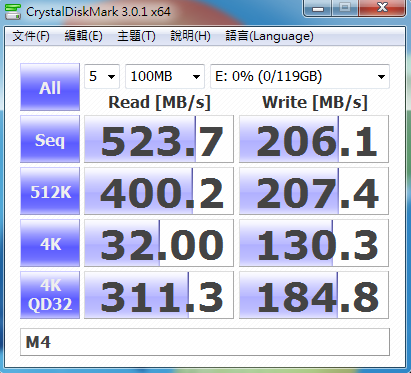
Task: Minimize the CrystalDiskMark window
Action: (x=318, y=8)
